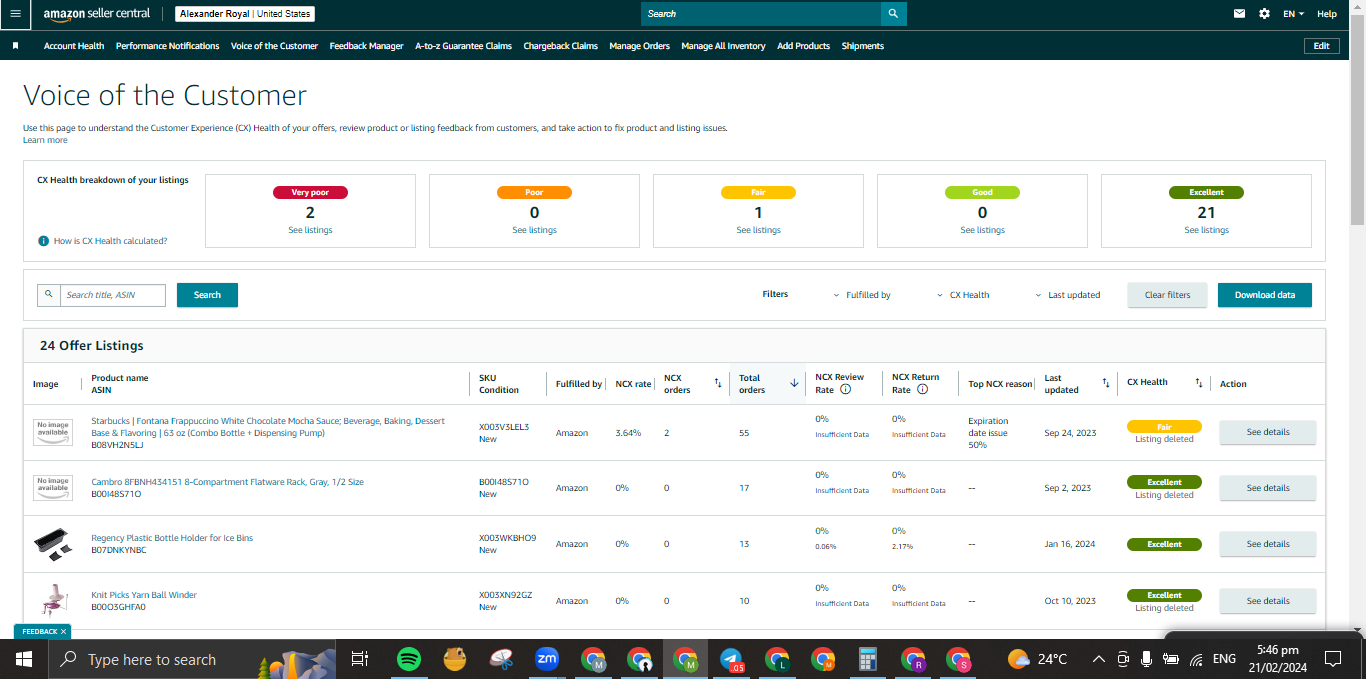
Task: Open Feedback Manager
Action: [367, 46]
